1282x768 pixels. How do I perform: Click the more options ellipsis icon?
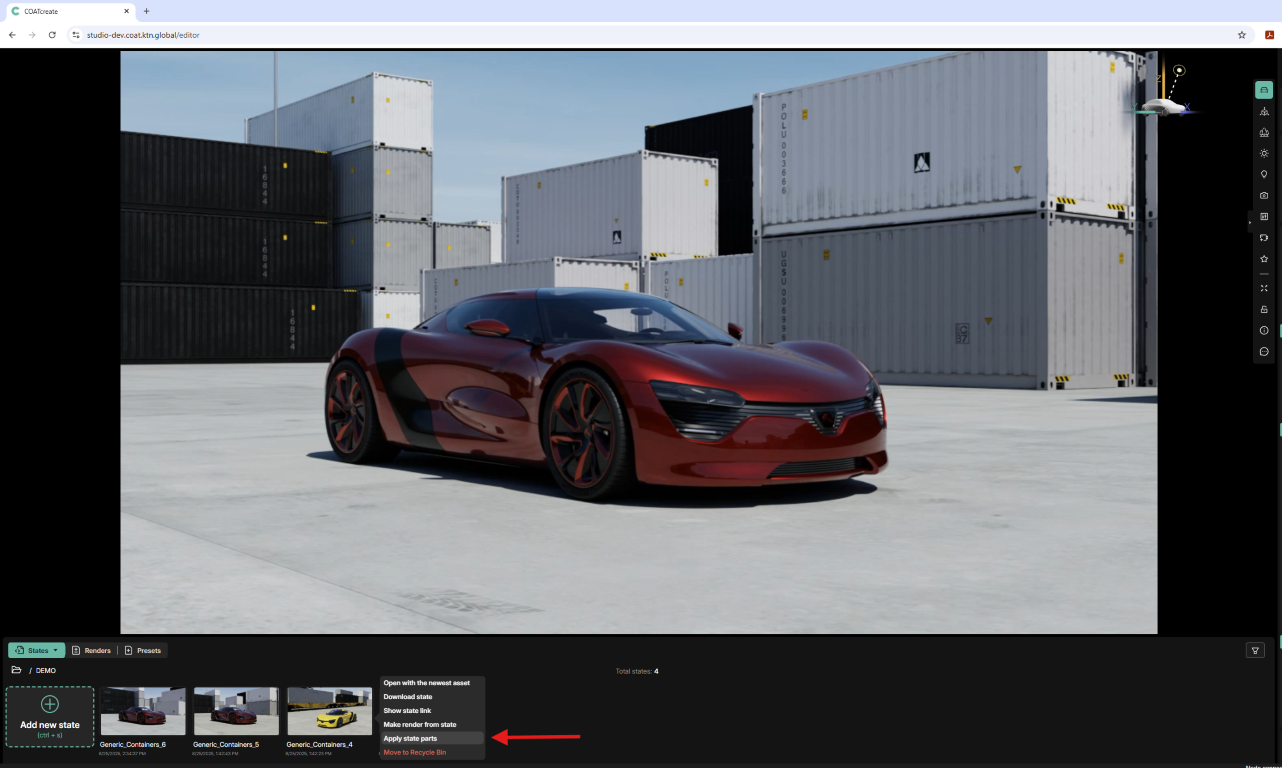click(x=1264, y=351)
